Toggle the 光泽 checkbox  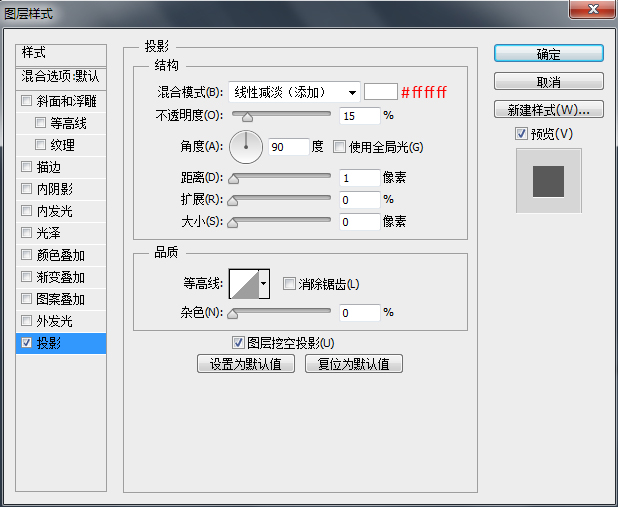coord(26,233)
